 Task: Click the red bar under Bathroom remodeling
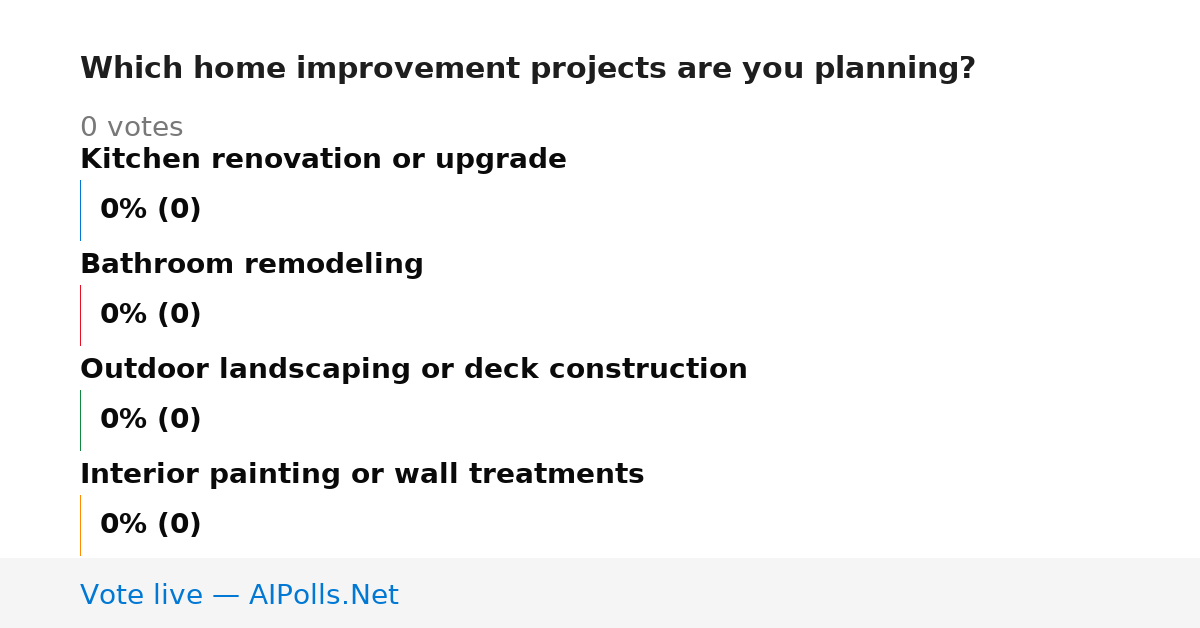[80, 315]
